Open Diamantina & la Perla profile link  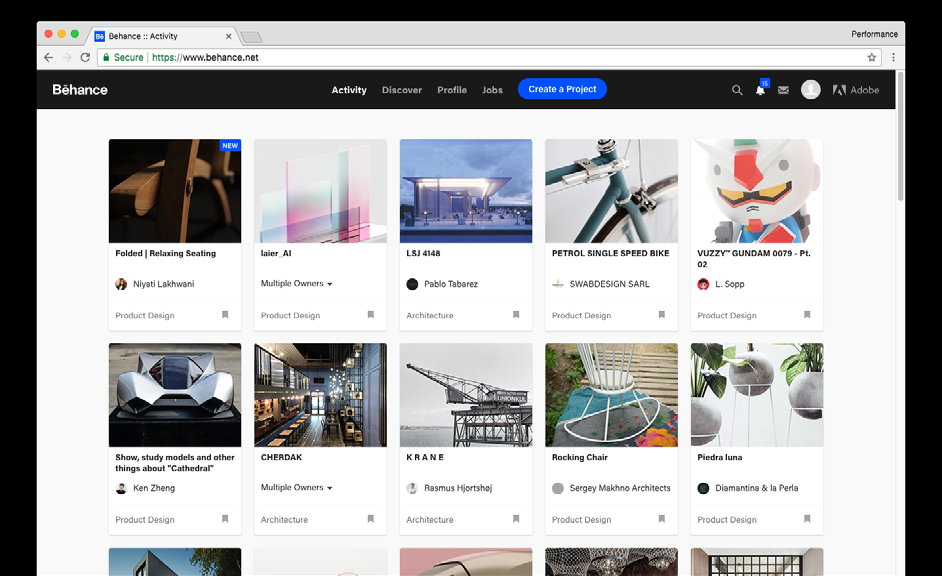756,488
